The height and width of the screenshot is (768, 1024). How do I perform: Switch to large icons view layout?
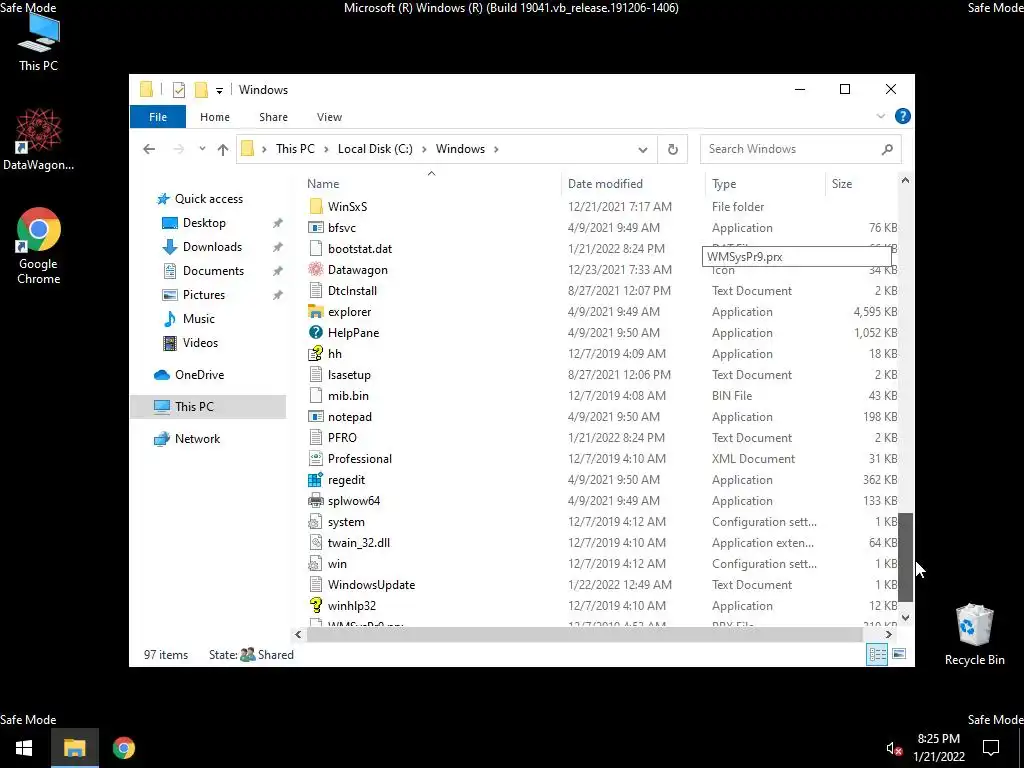[899, 654]
